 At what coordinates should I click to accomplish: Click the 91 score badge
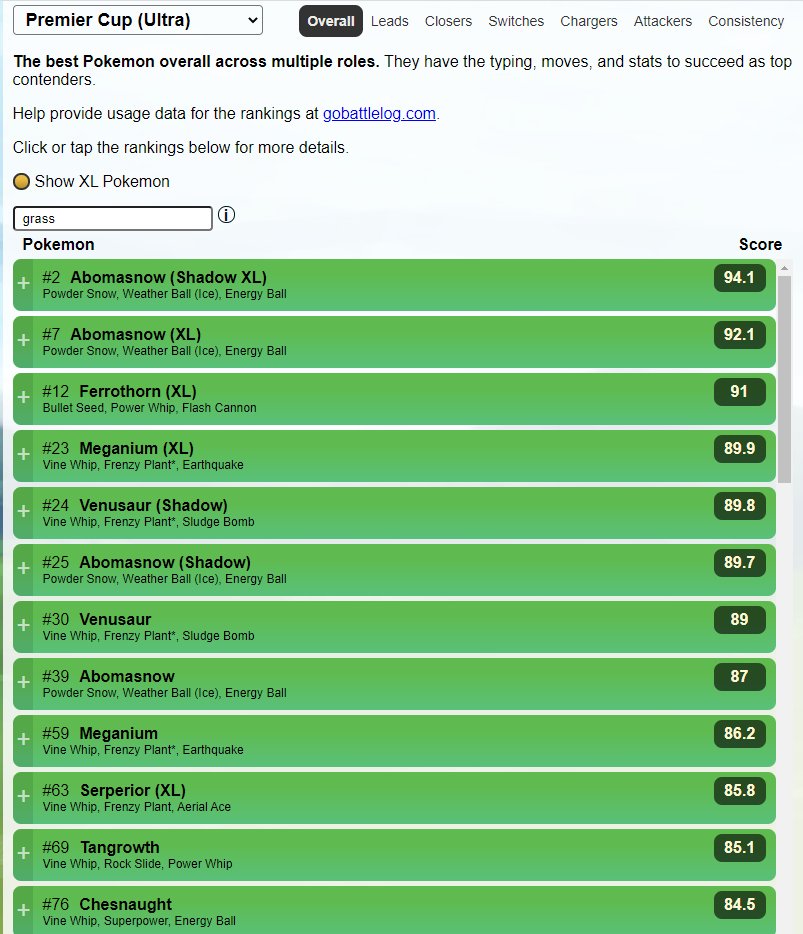coord(739,392)
